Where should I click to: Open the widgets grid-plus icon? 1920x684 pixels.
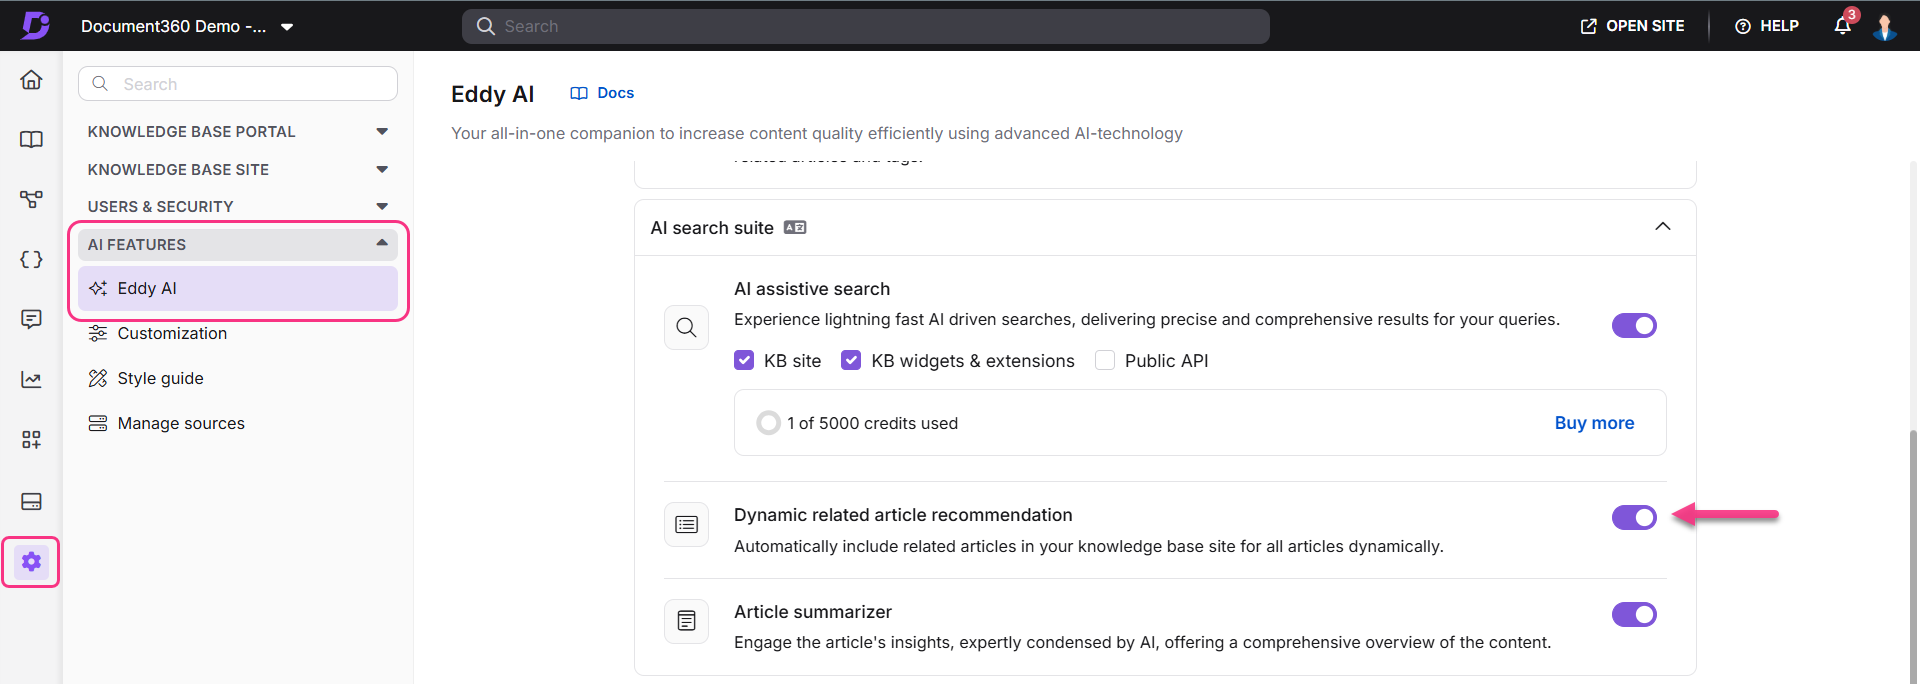click(31, 440)
